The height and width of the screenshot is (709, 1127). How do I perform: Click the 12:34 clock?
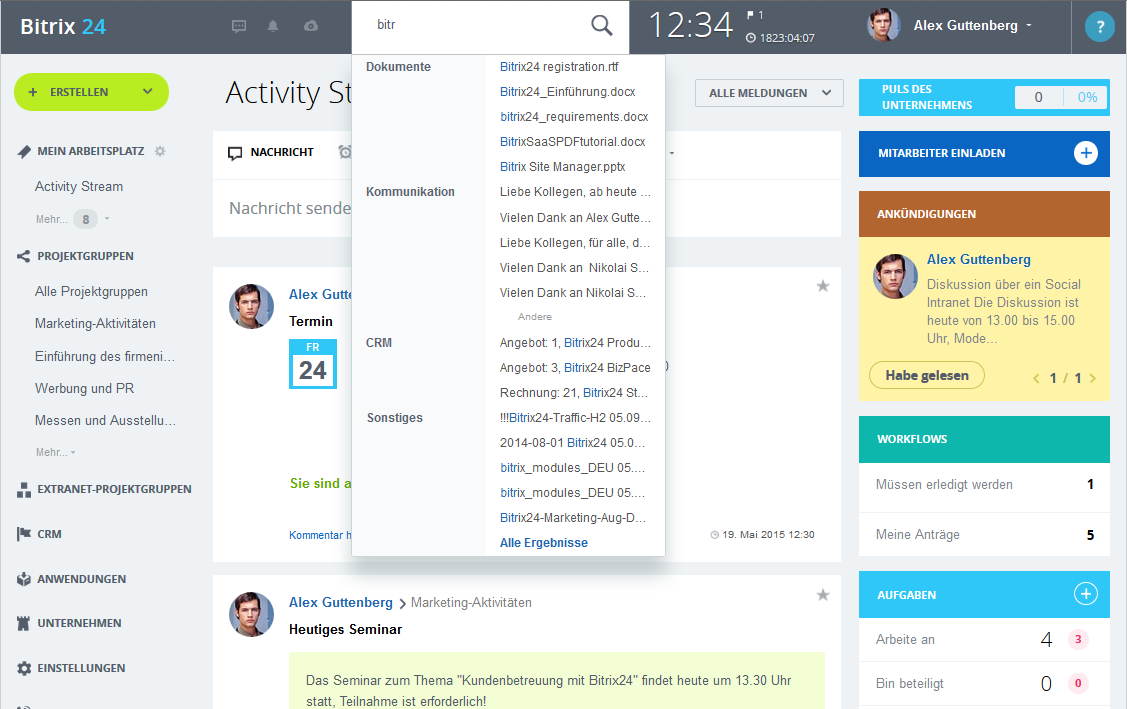[x=691, y=26]
